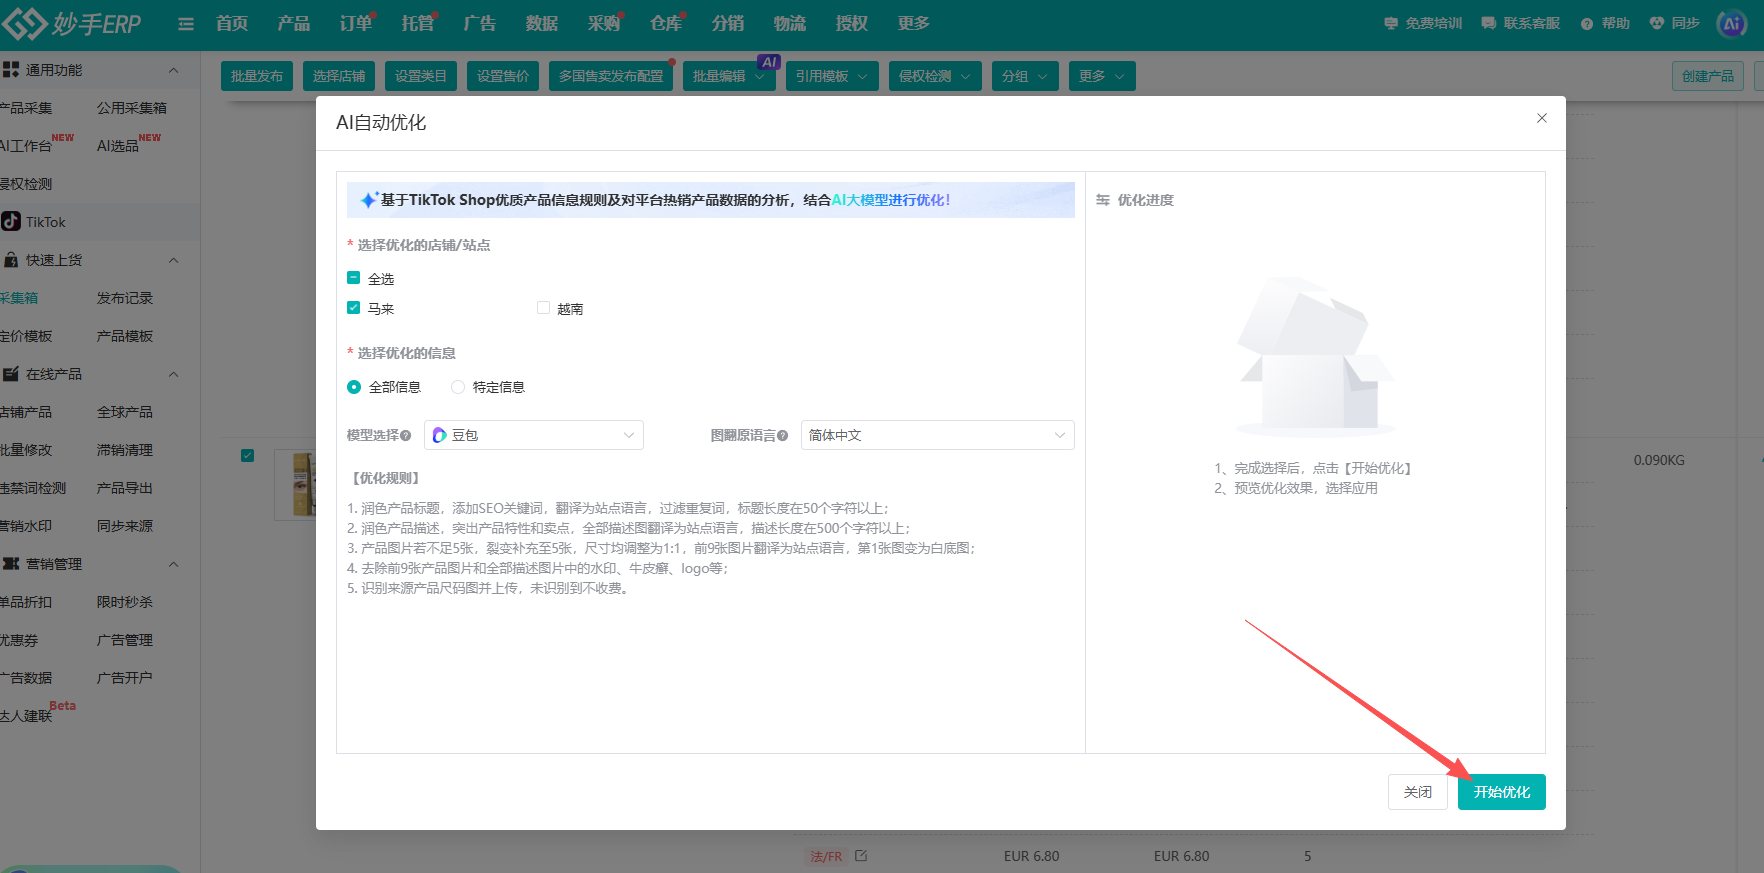Click the 批量发布 toolbar button

point(257,76)
